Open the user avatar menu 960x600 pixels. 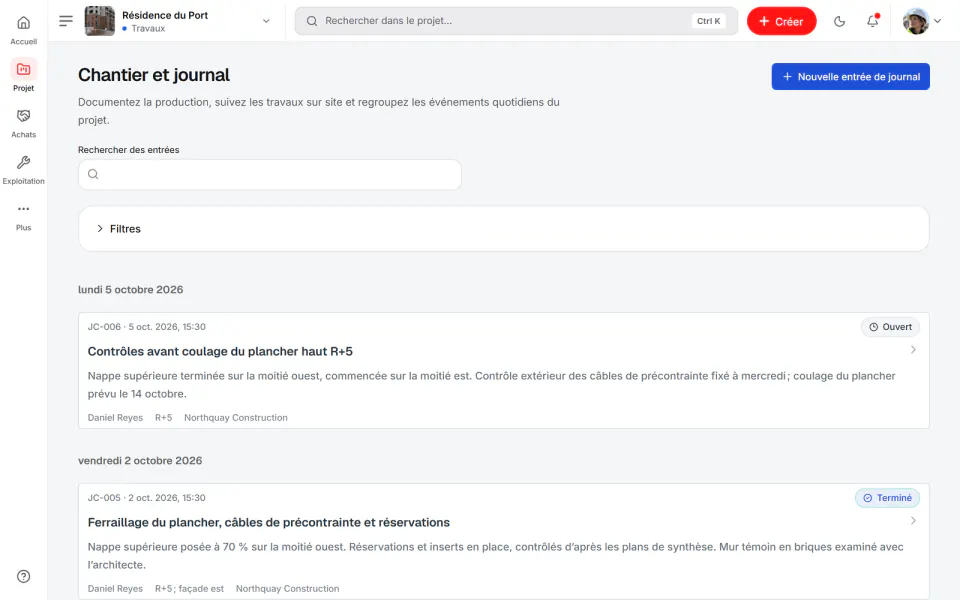(921, 21)
